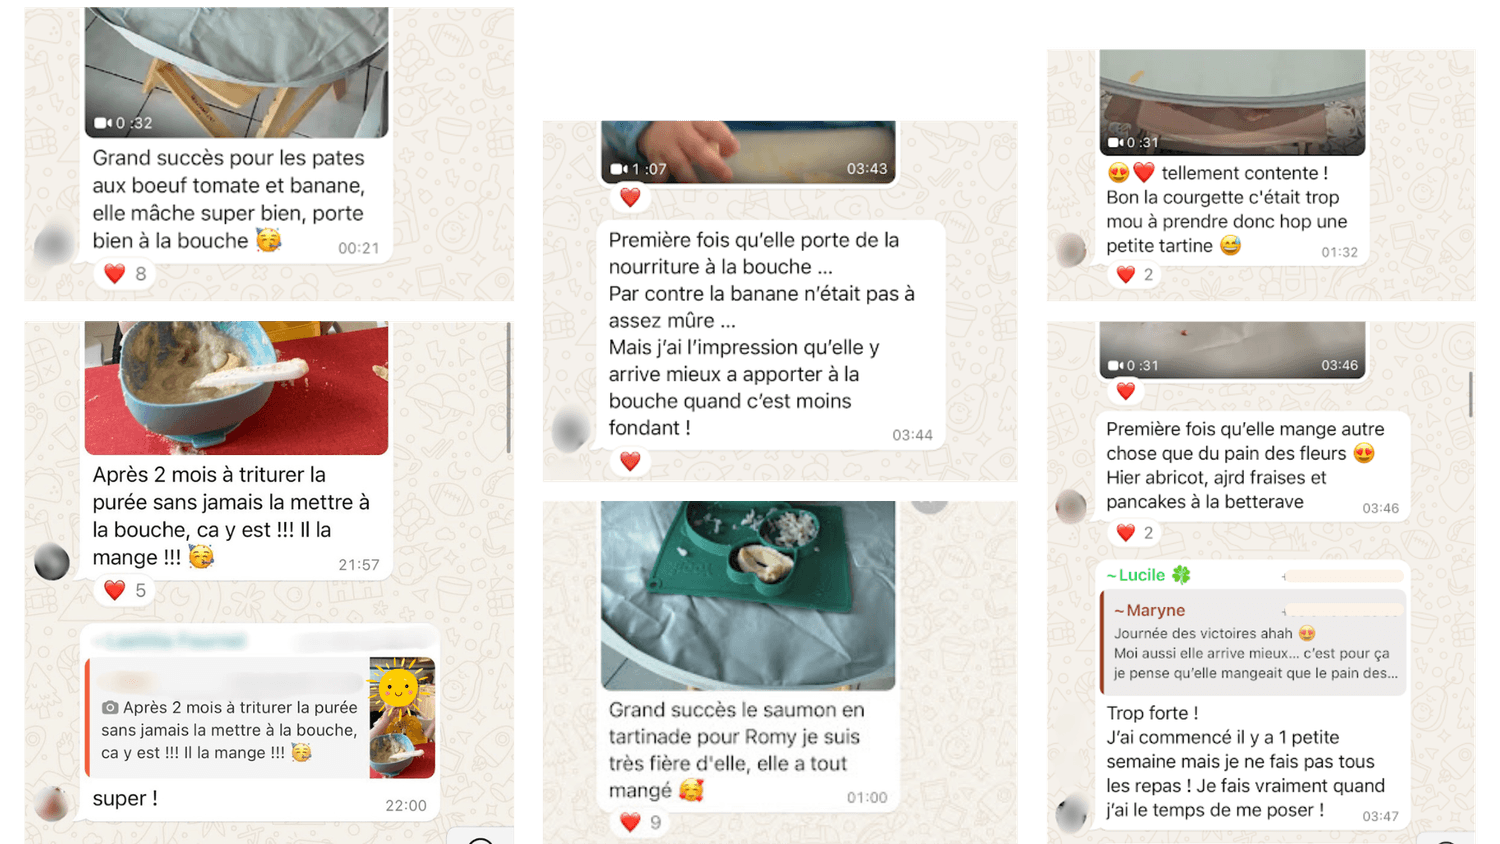Click the heart under the 1:07 video
This screenshot has height=844, width=1500.
(x=630, y=197)
